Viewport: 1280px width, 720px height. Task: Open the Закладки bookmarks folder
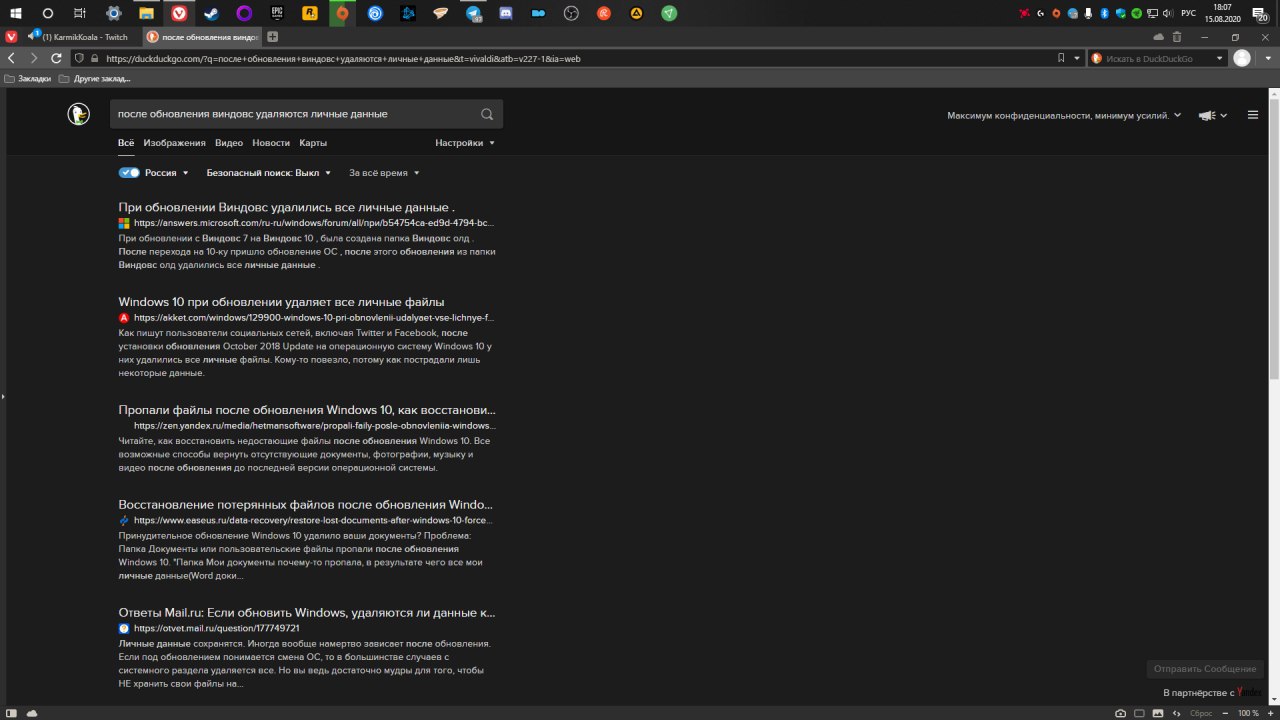(28, 78)
